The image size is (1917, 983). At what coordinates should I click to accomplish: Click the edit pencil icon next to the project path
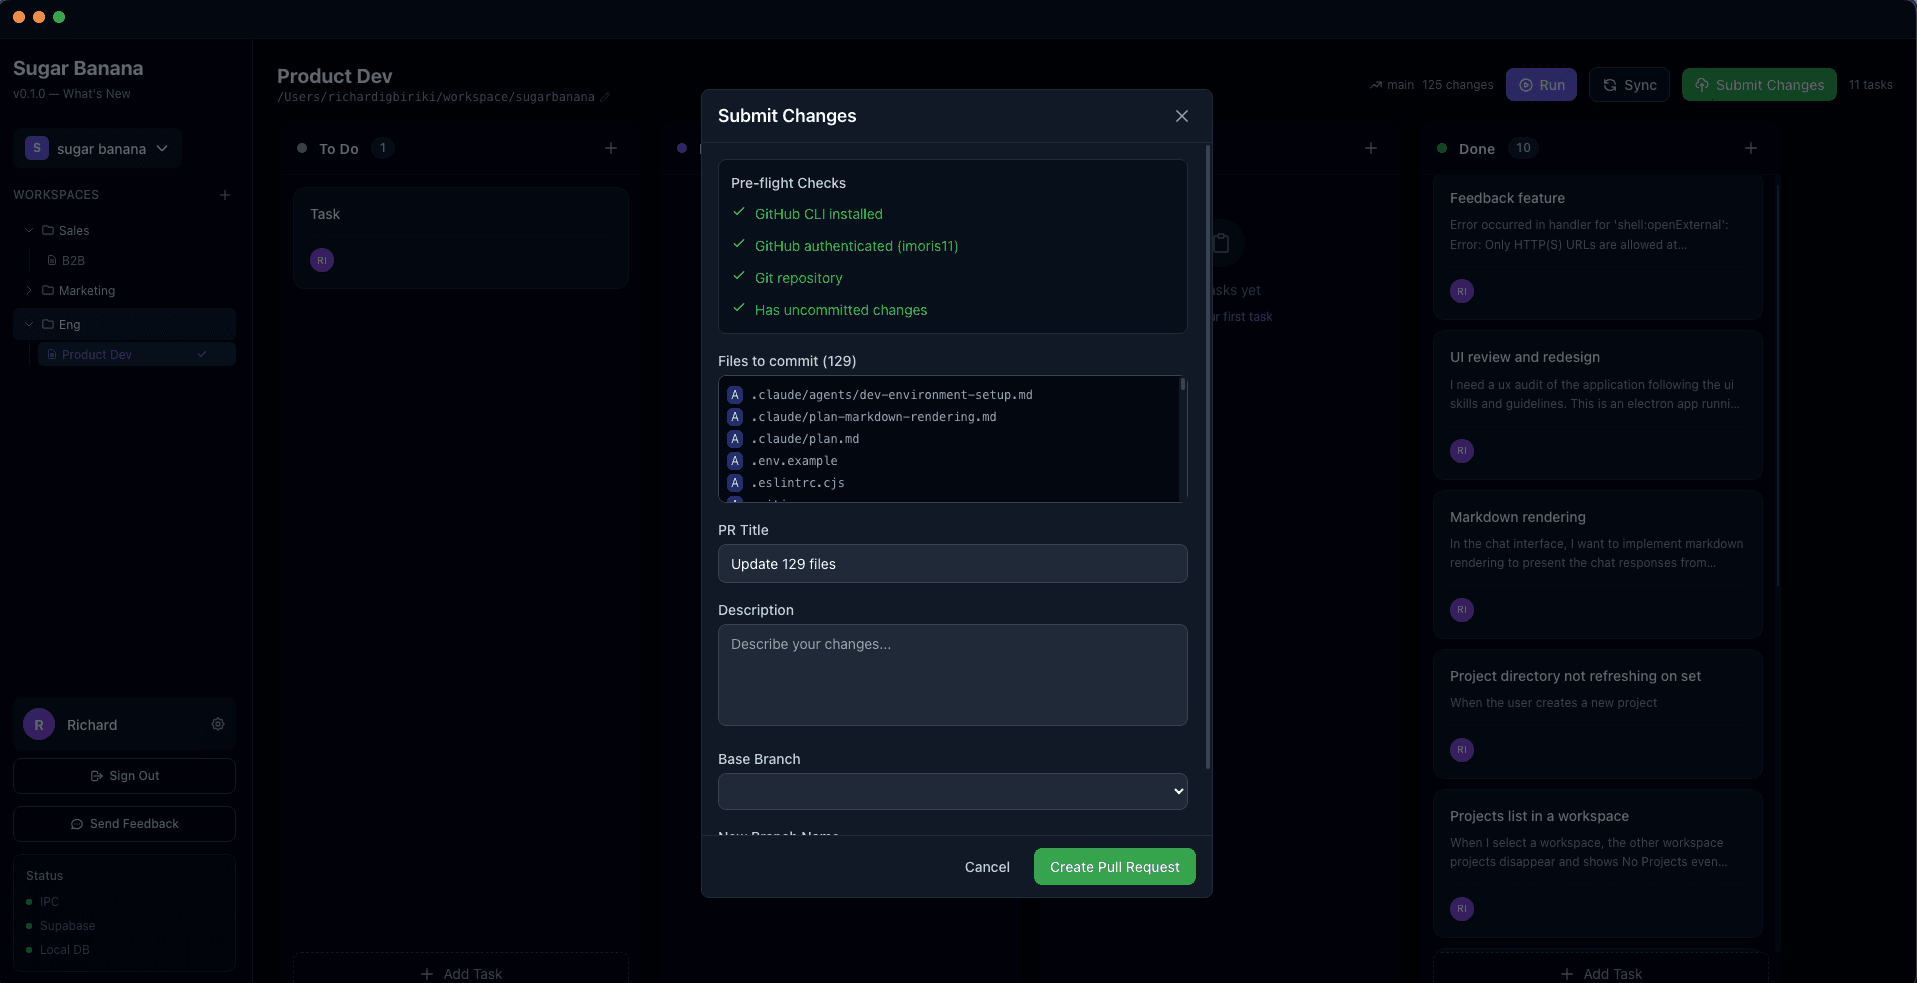605,97
